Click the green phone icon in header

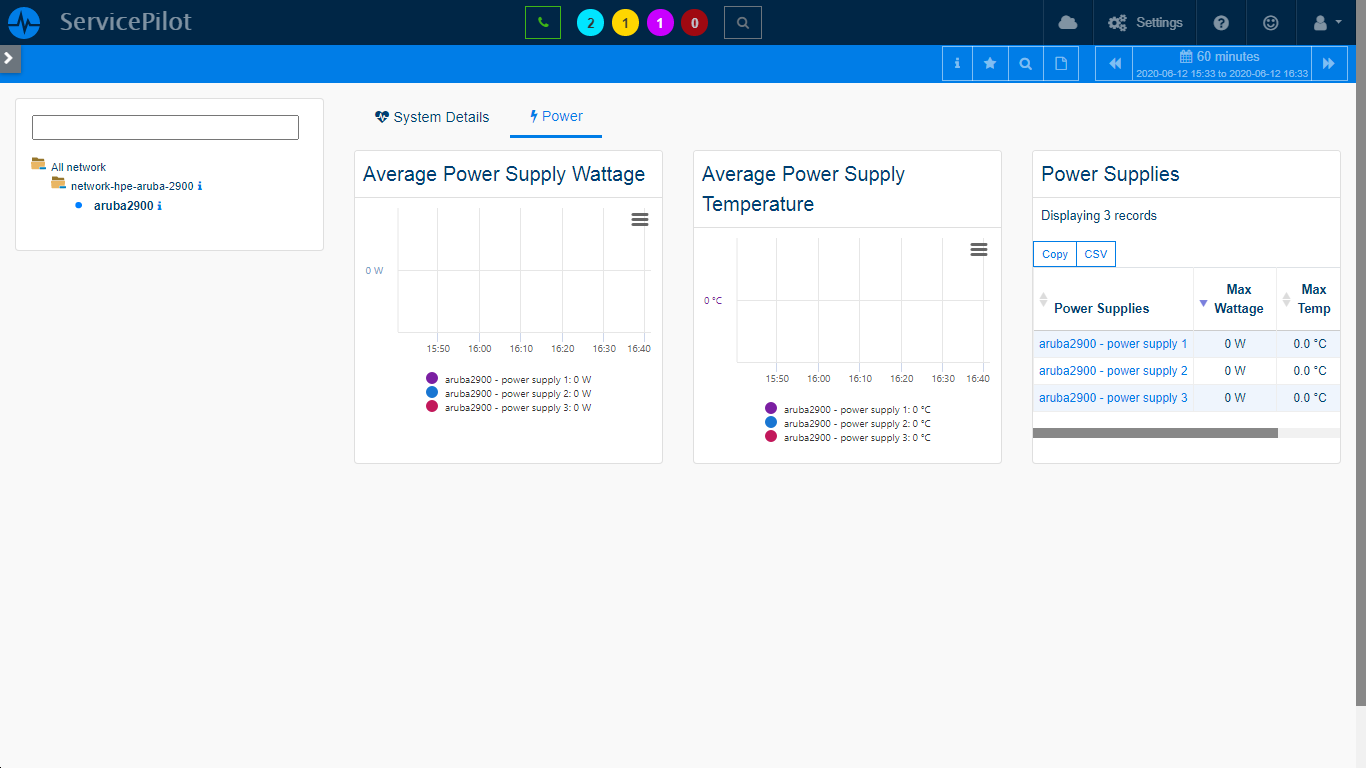pyautogui.click(x=543, y=22)
